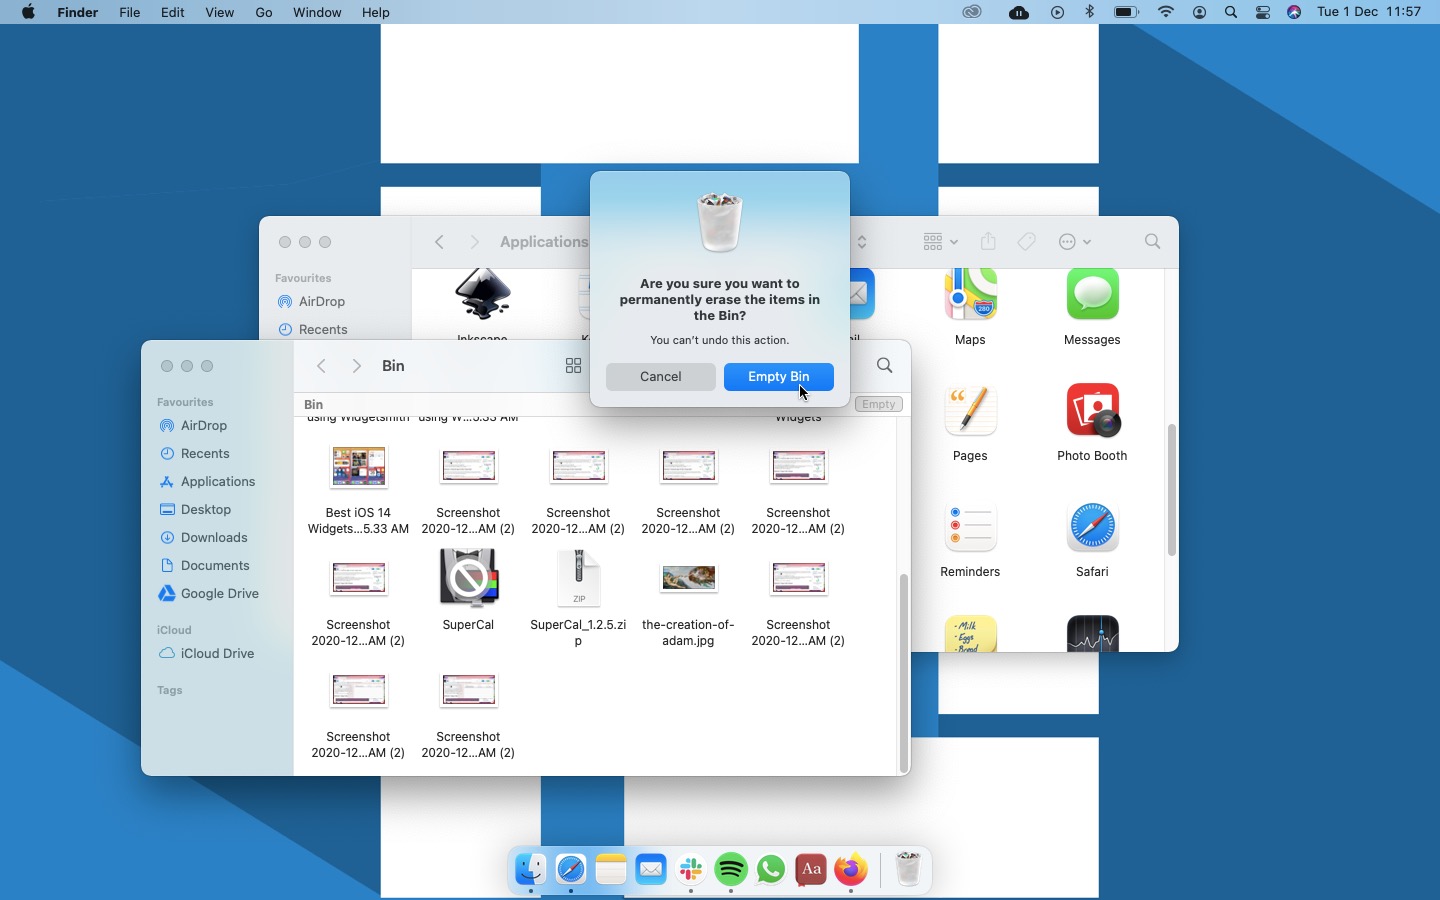Select the-creation-of-adam.jpg thumbnail
Image resolution: width=1440 pixels, height=900 pixels.
pyautogui.click(x=688, y=578)
